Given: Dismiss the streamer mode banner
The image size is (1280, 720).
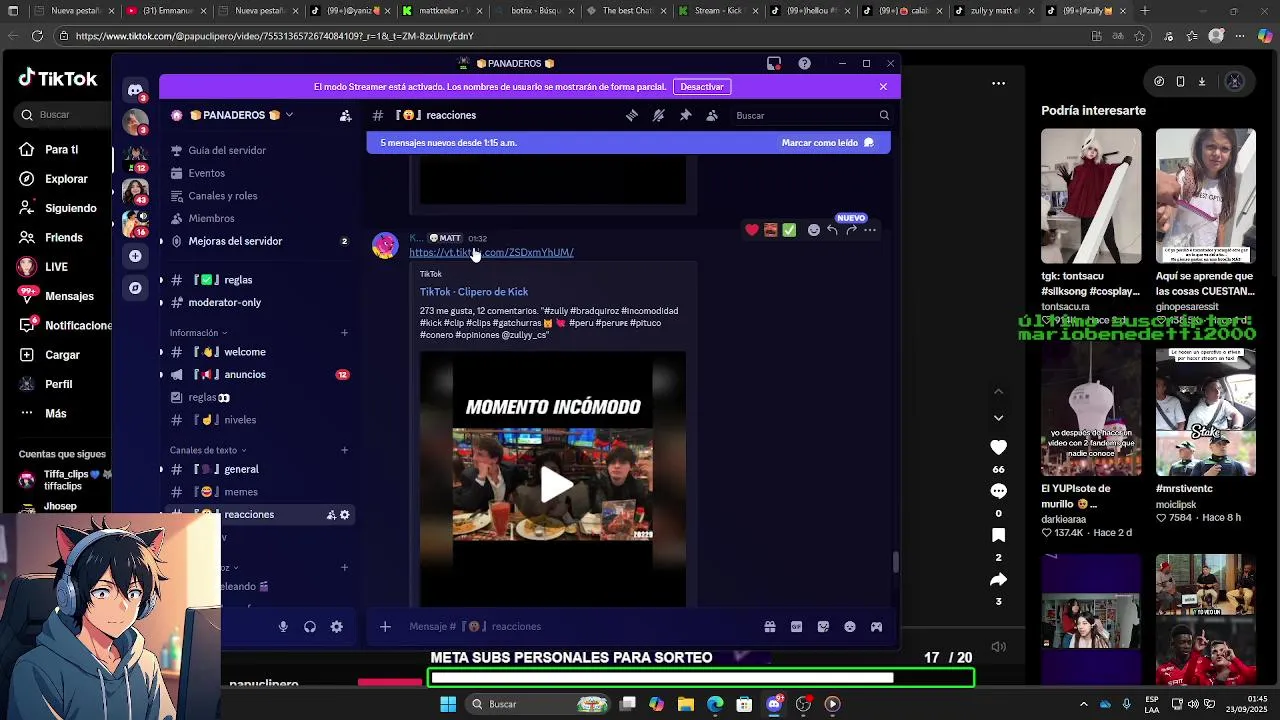Looking at the screenshot, I should click(x=883, y=87).
